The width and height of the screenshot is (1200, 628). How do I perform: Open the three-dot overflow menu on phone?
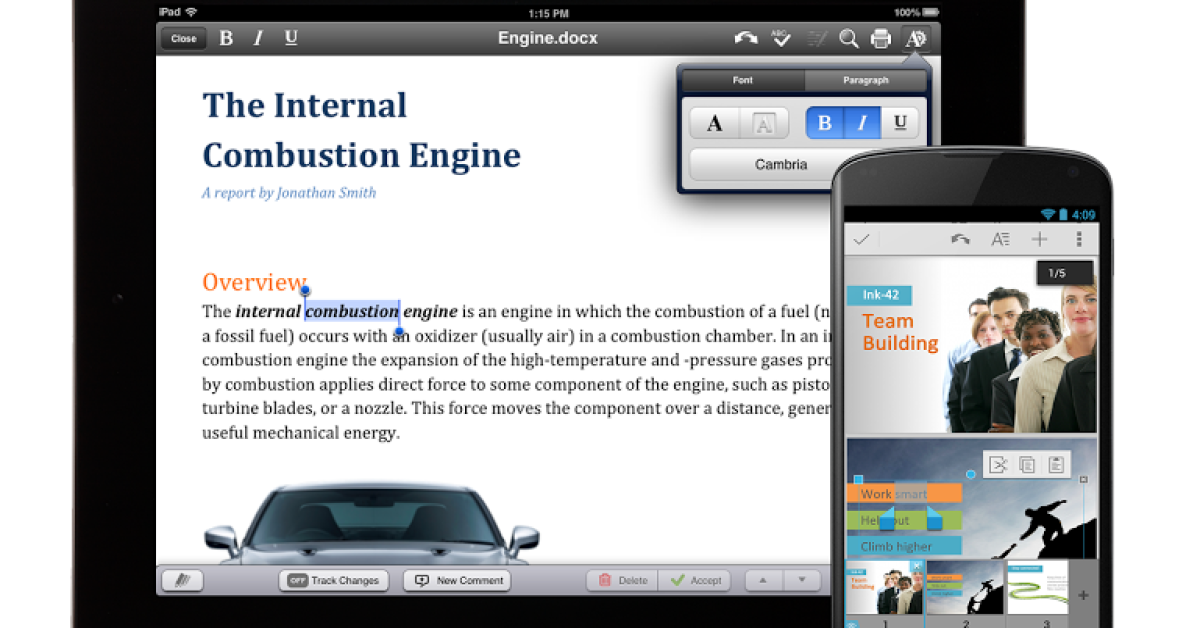pyautogui.click(x=1079, y=239)
